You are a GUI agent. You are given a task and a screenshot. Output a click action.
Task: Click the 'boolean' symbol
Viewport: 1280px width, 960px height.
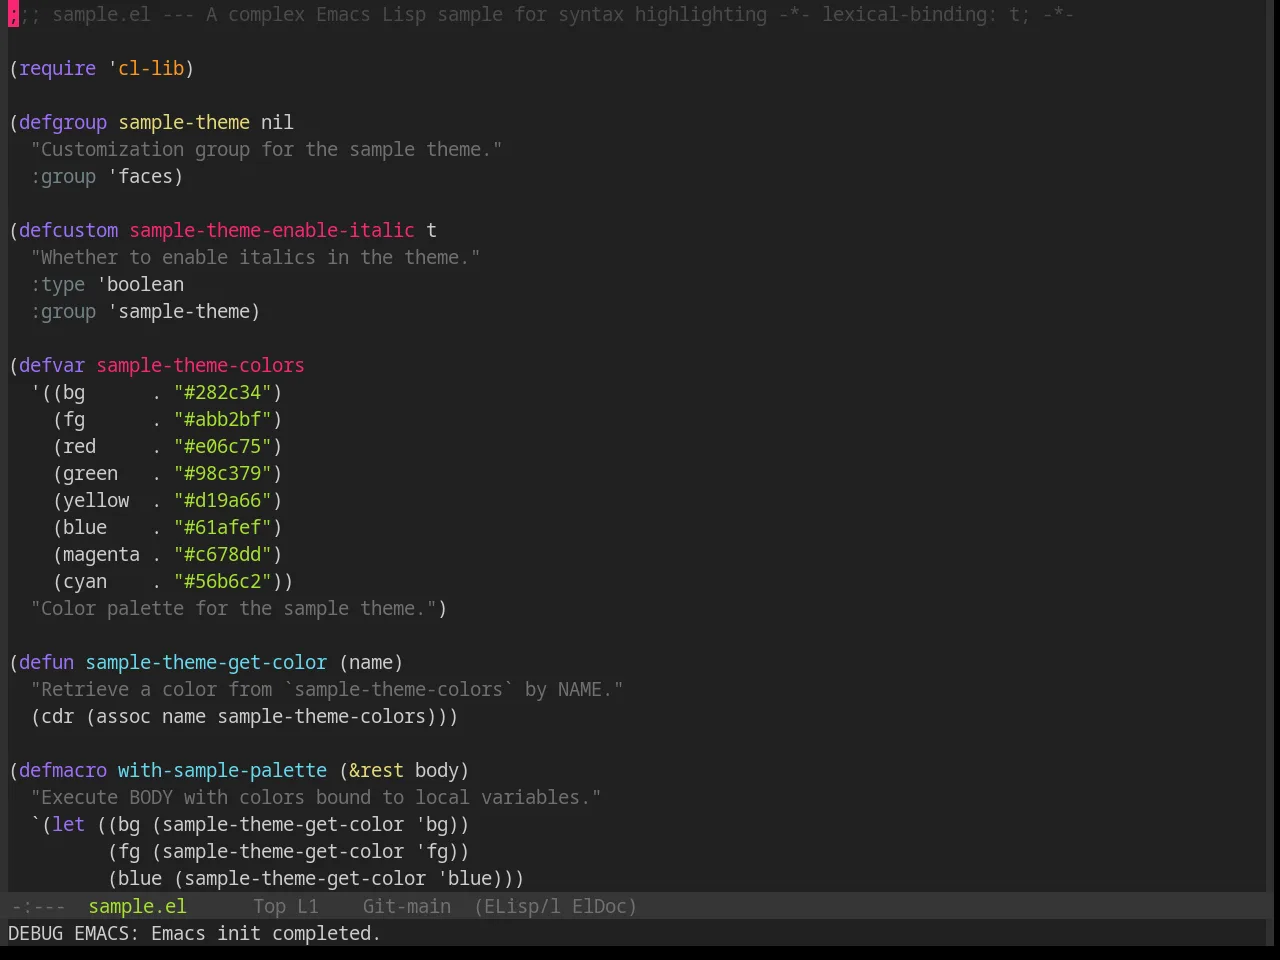(x=145, y=284)
